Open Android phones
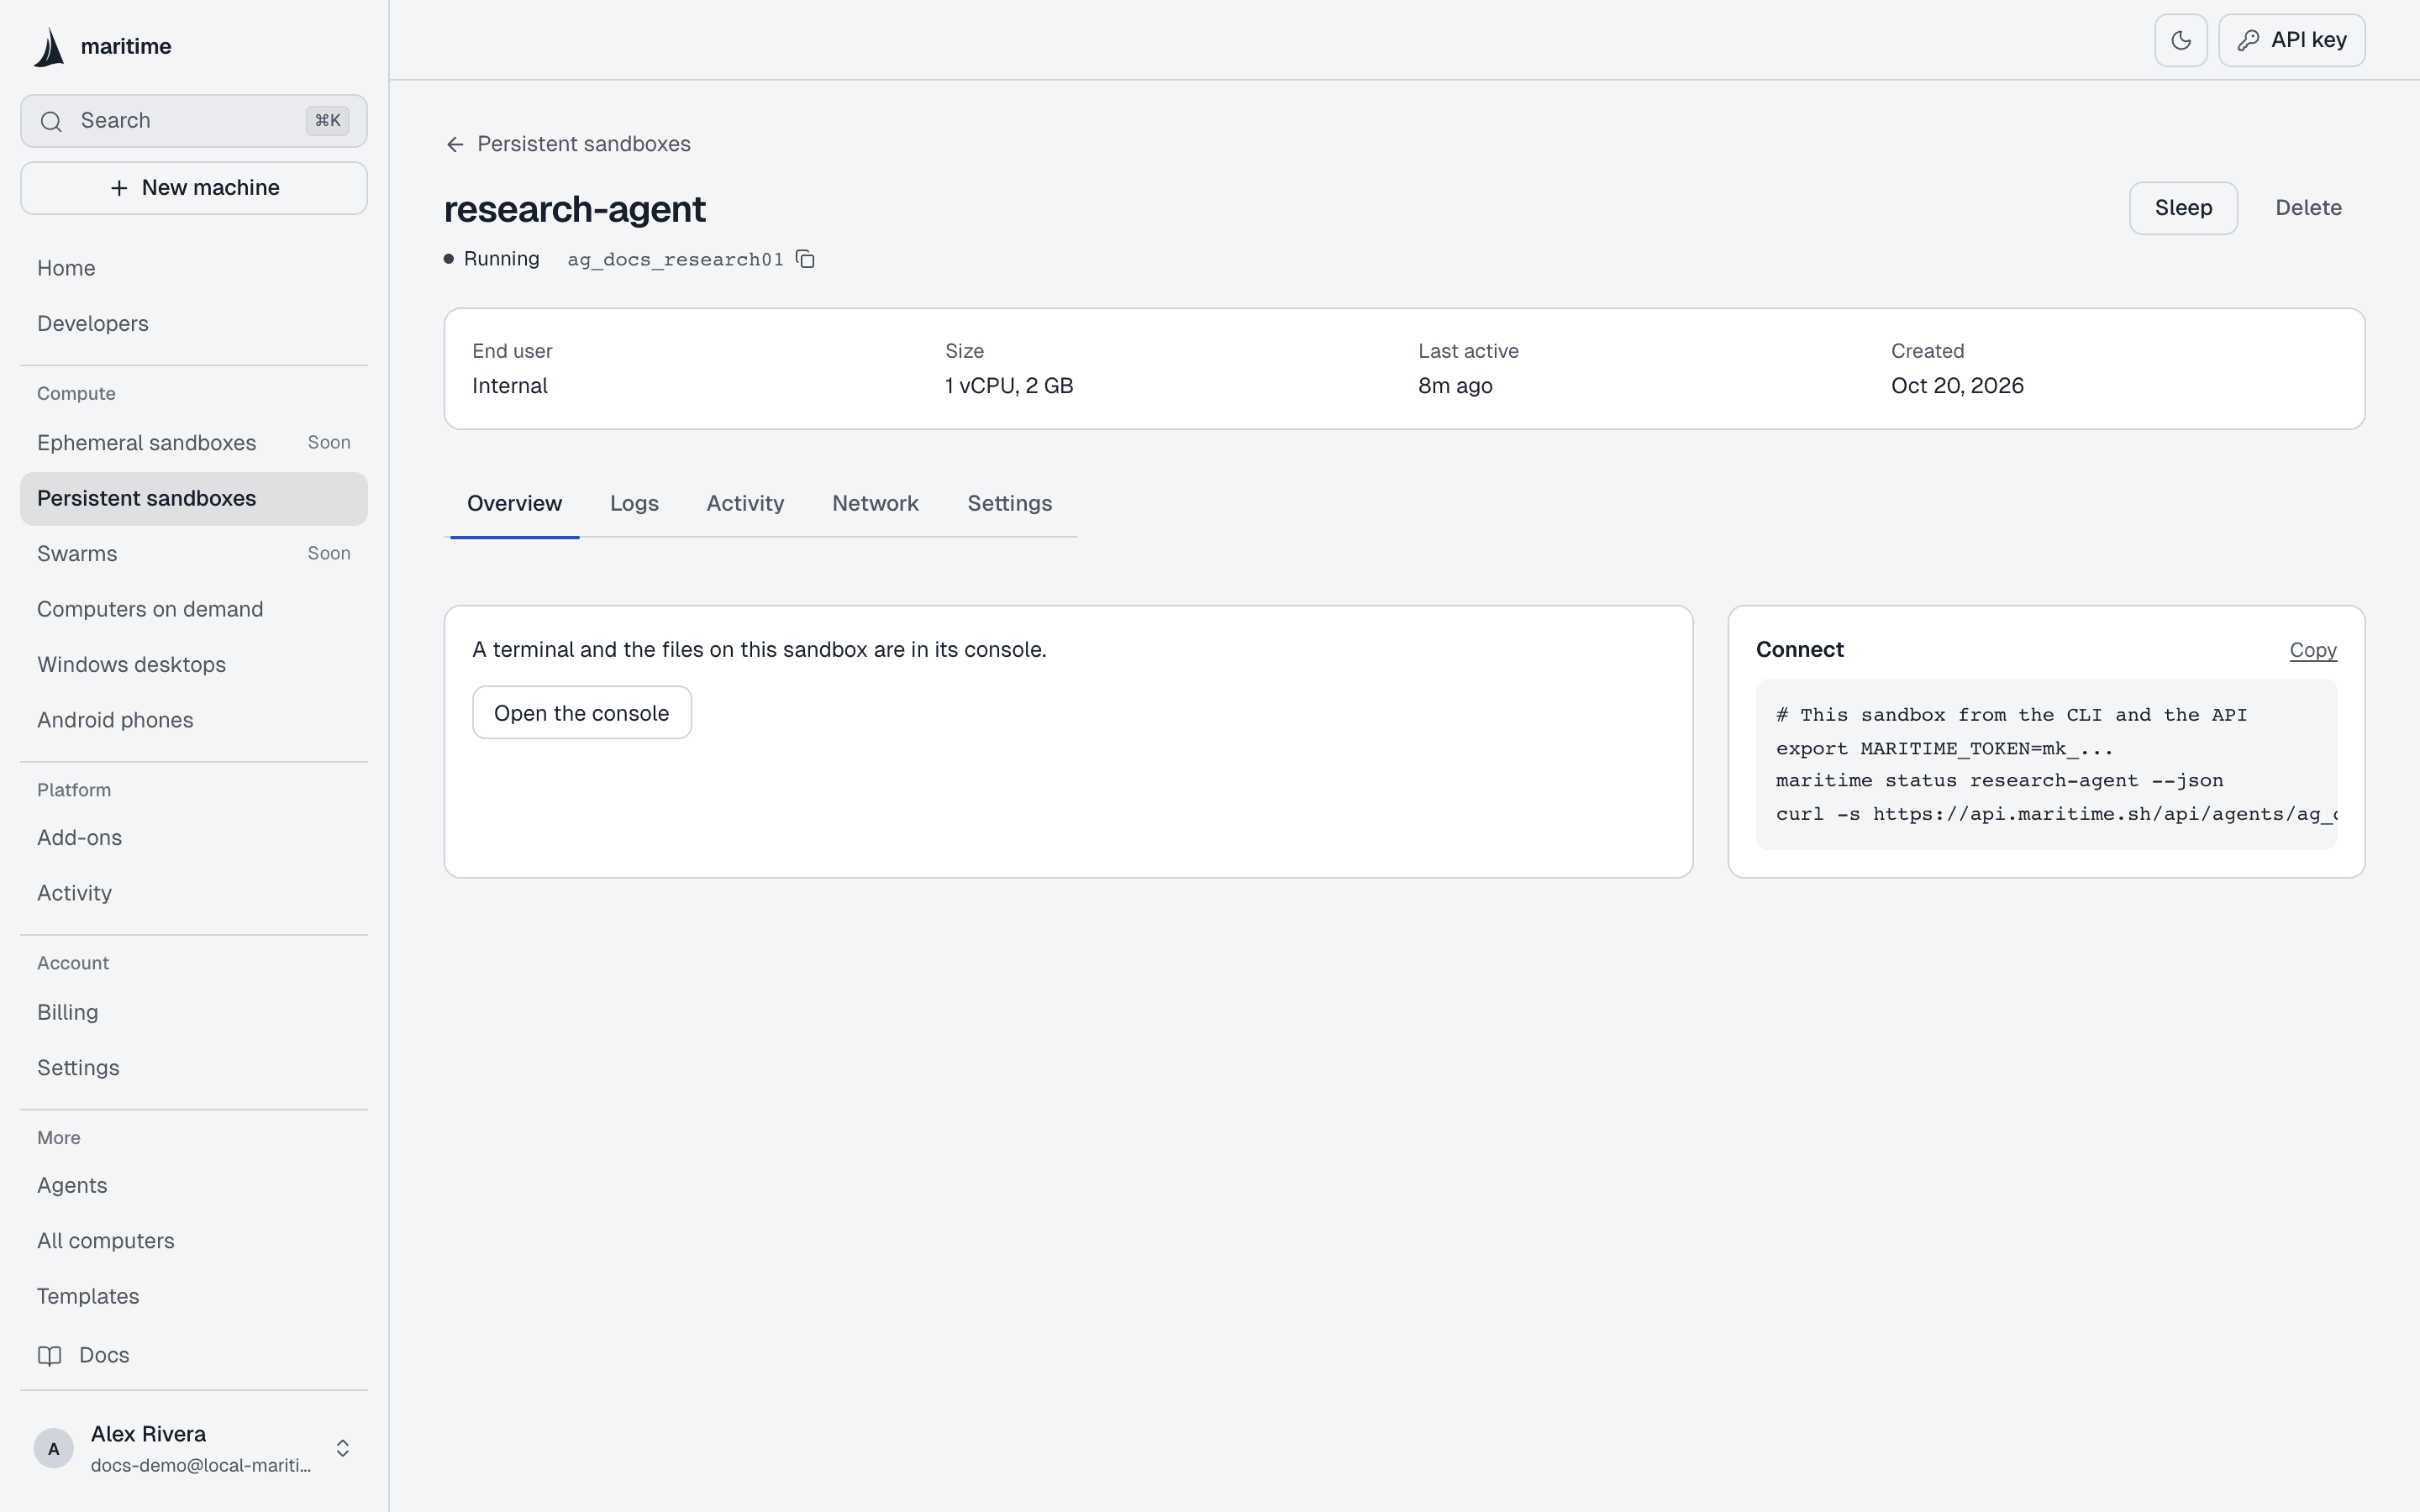 (194, 720)
